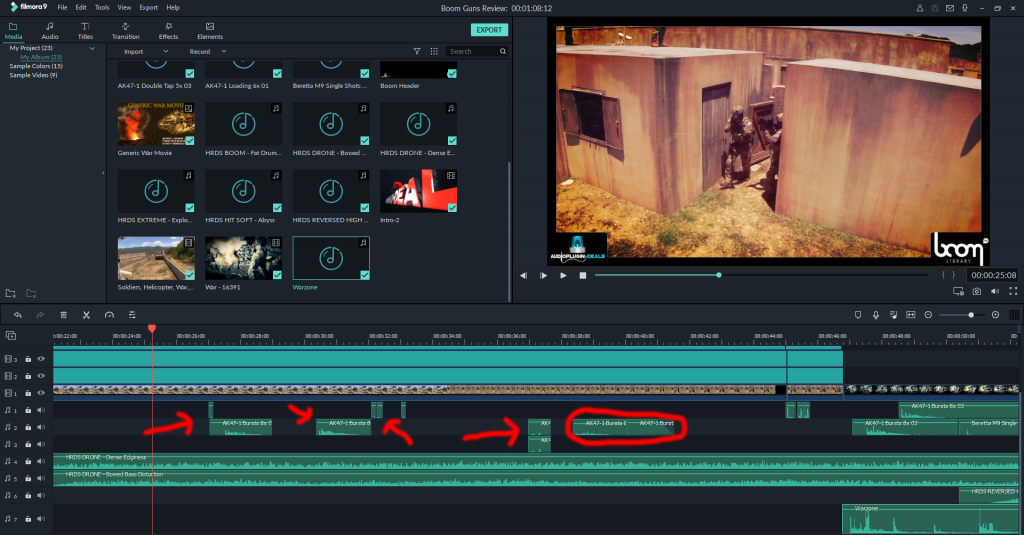Open preview quality display settings icon
Screen dimensions: 1024x535
958,291
